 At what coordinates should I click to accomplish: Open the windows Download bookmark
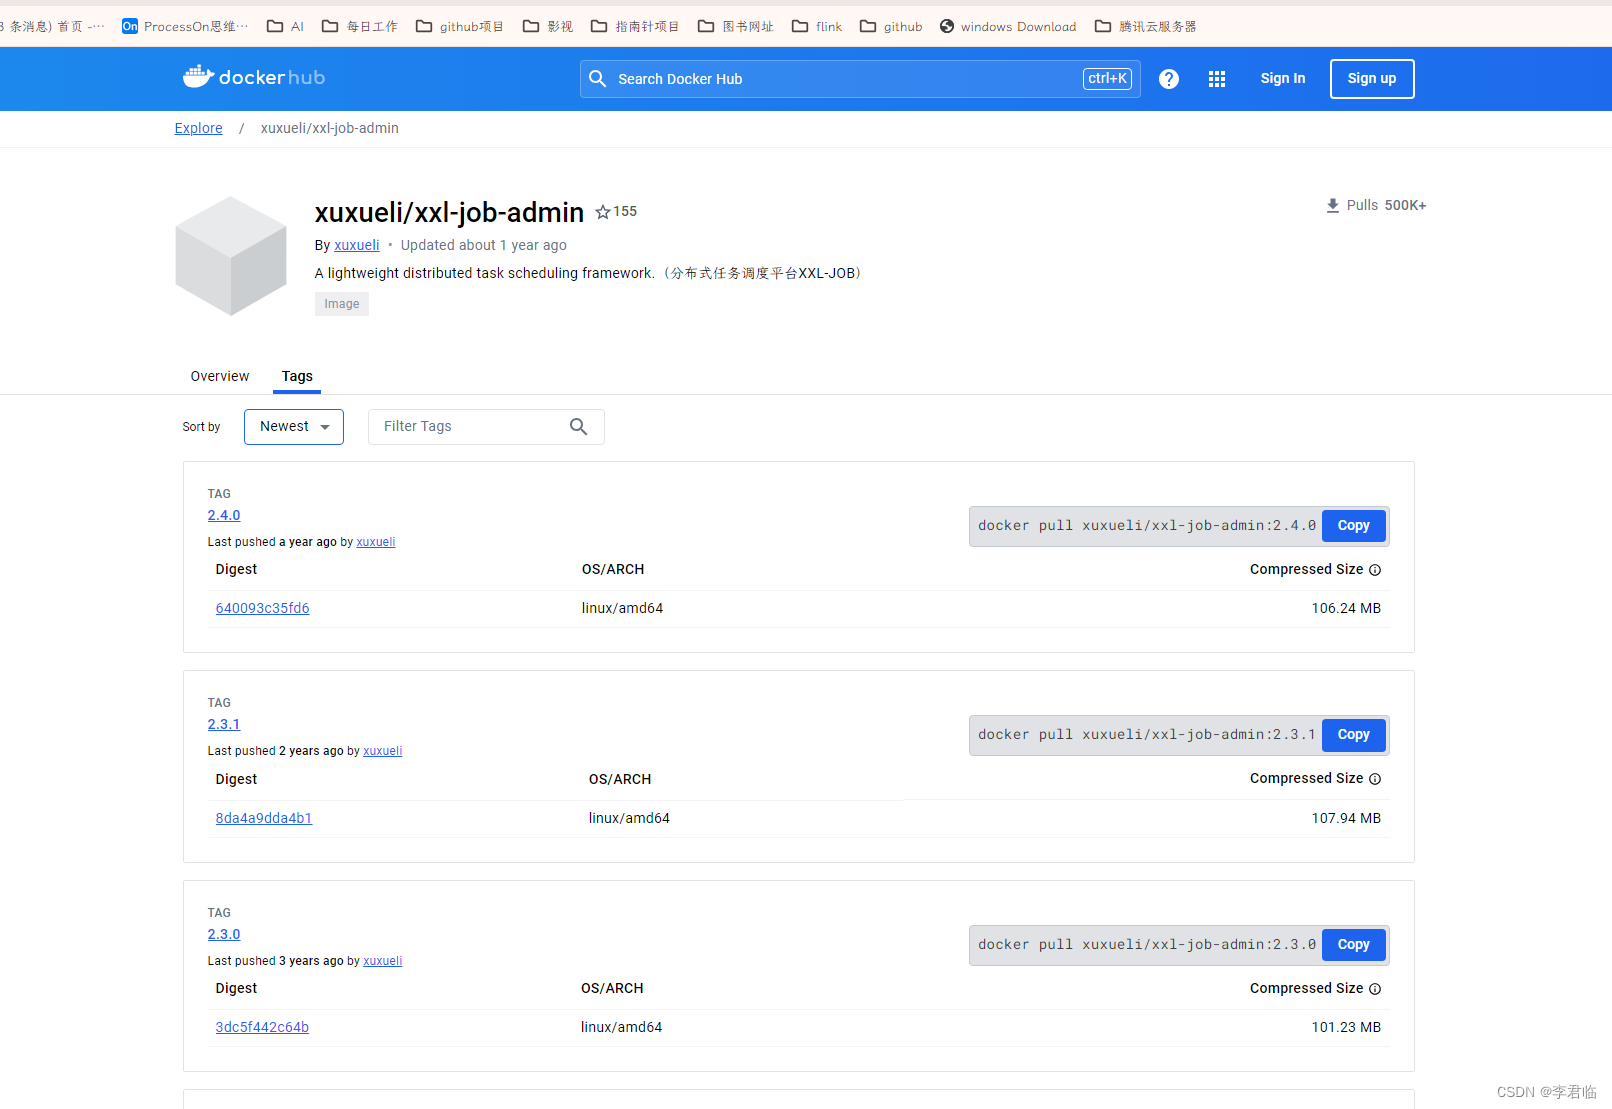coord(1008,26)
